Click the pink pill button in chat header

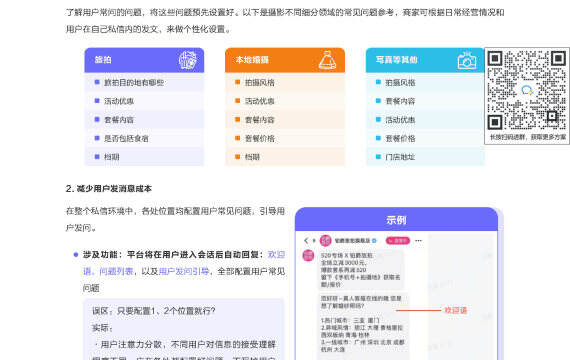(x=398, y=240)
